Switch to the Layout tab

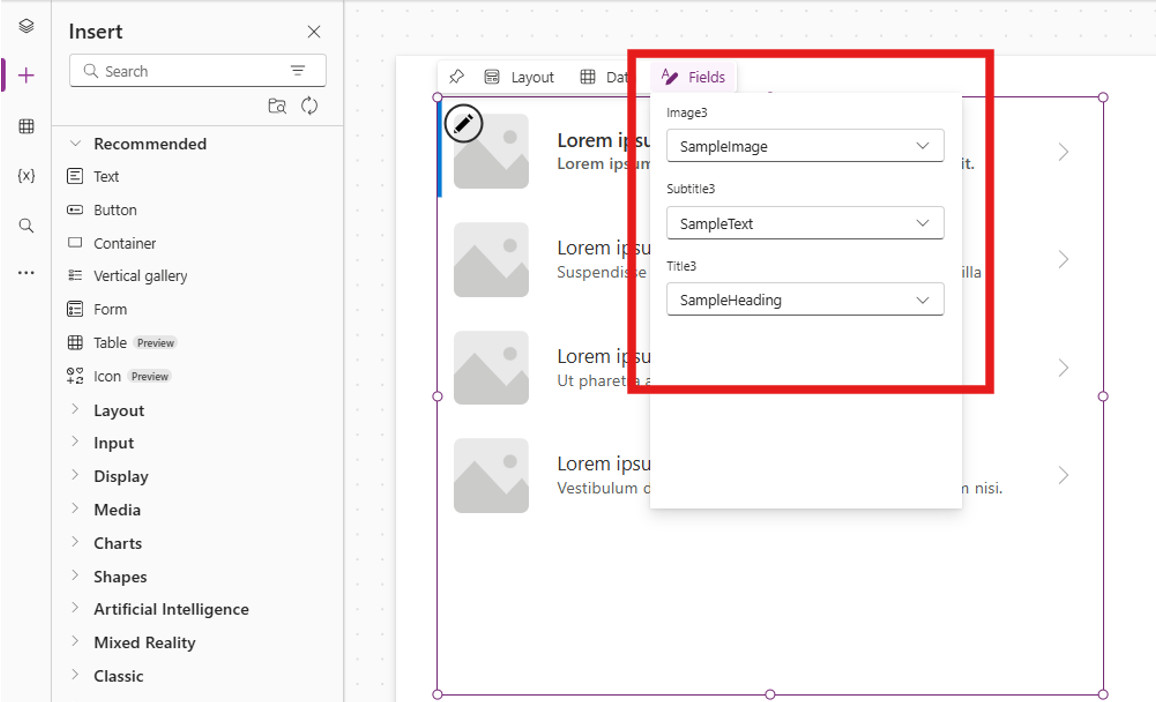533,76
